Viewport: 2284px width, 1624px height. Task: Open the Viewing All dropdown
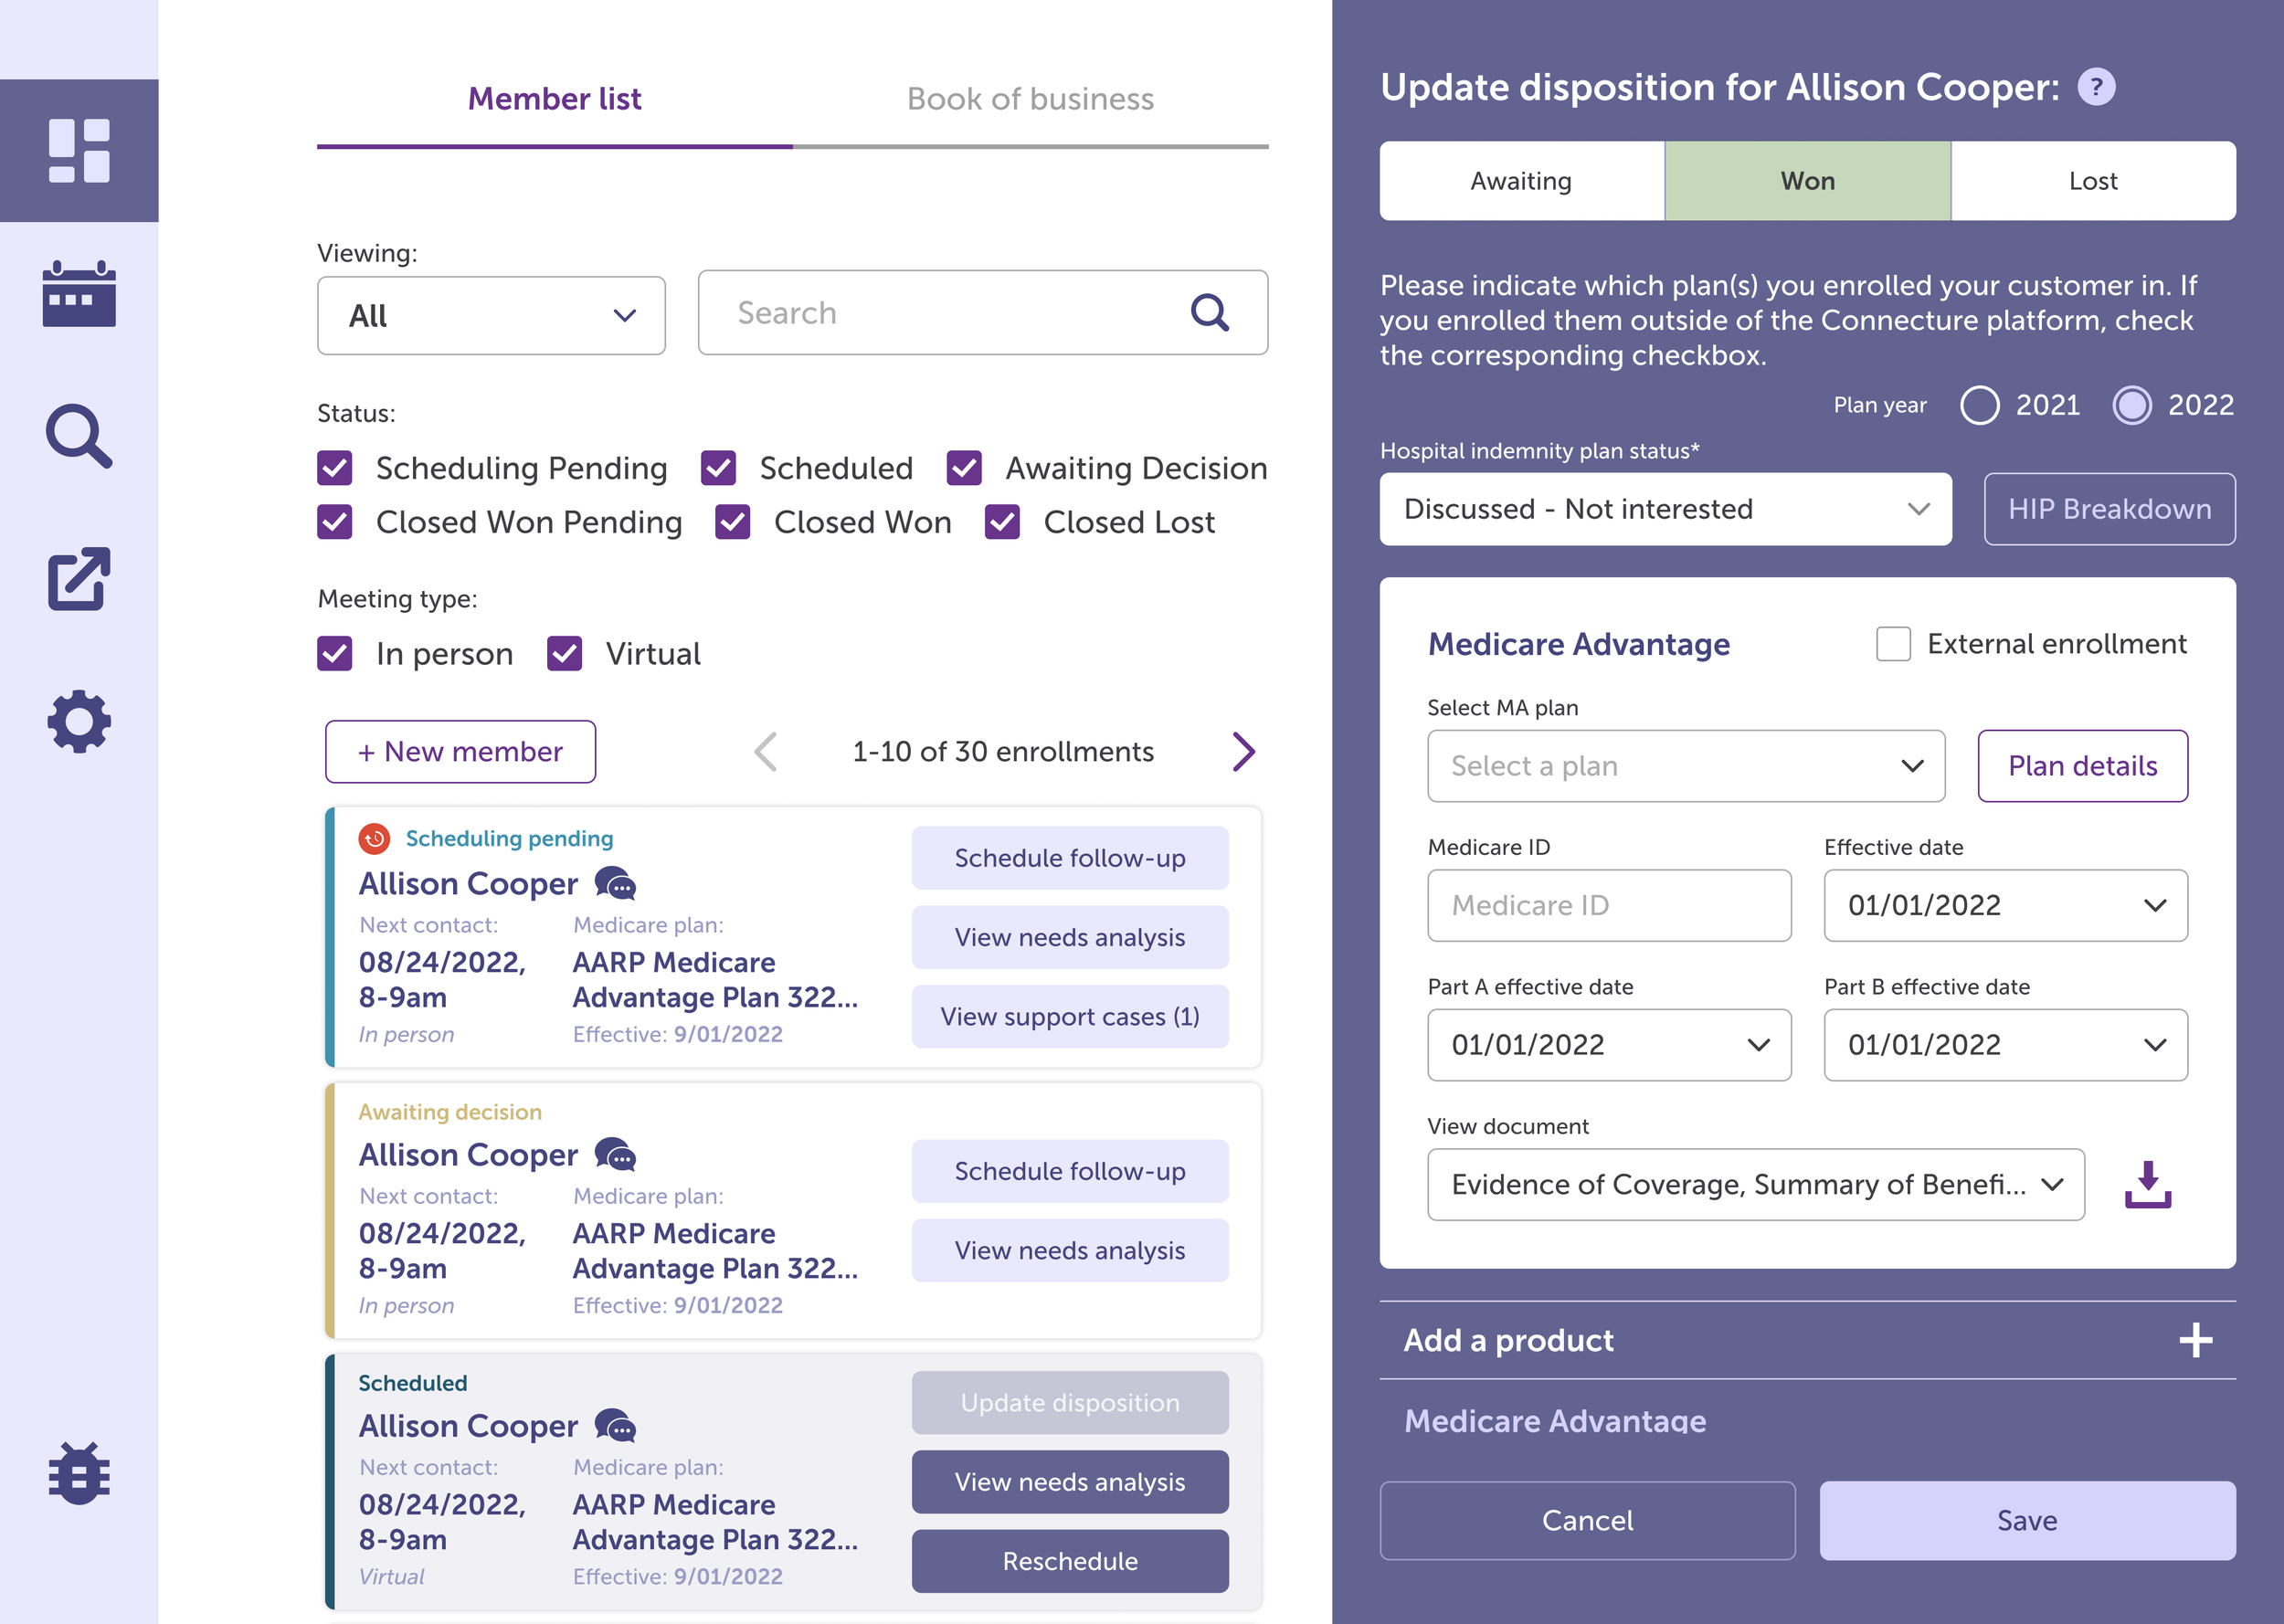pos(492,316)
